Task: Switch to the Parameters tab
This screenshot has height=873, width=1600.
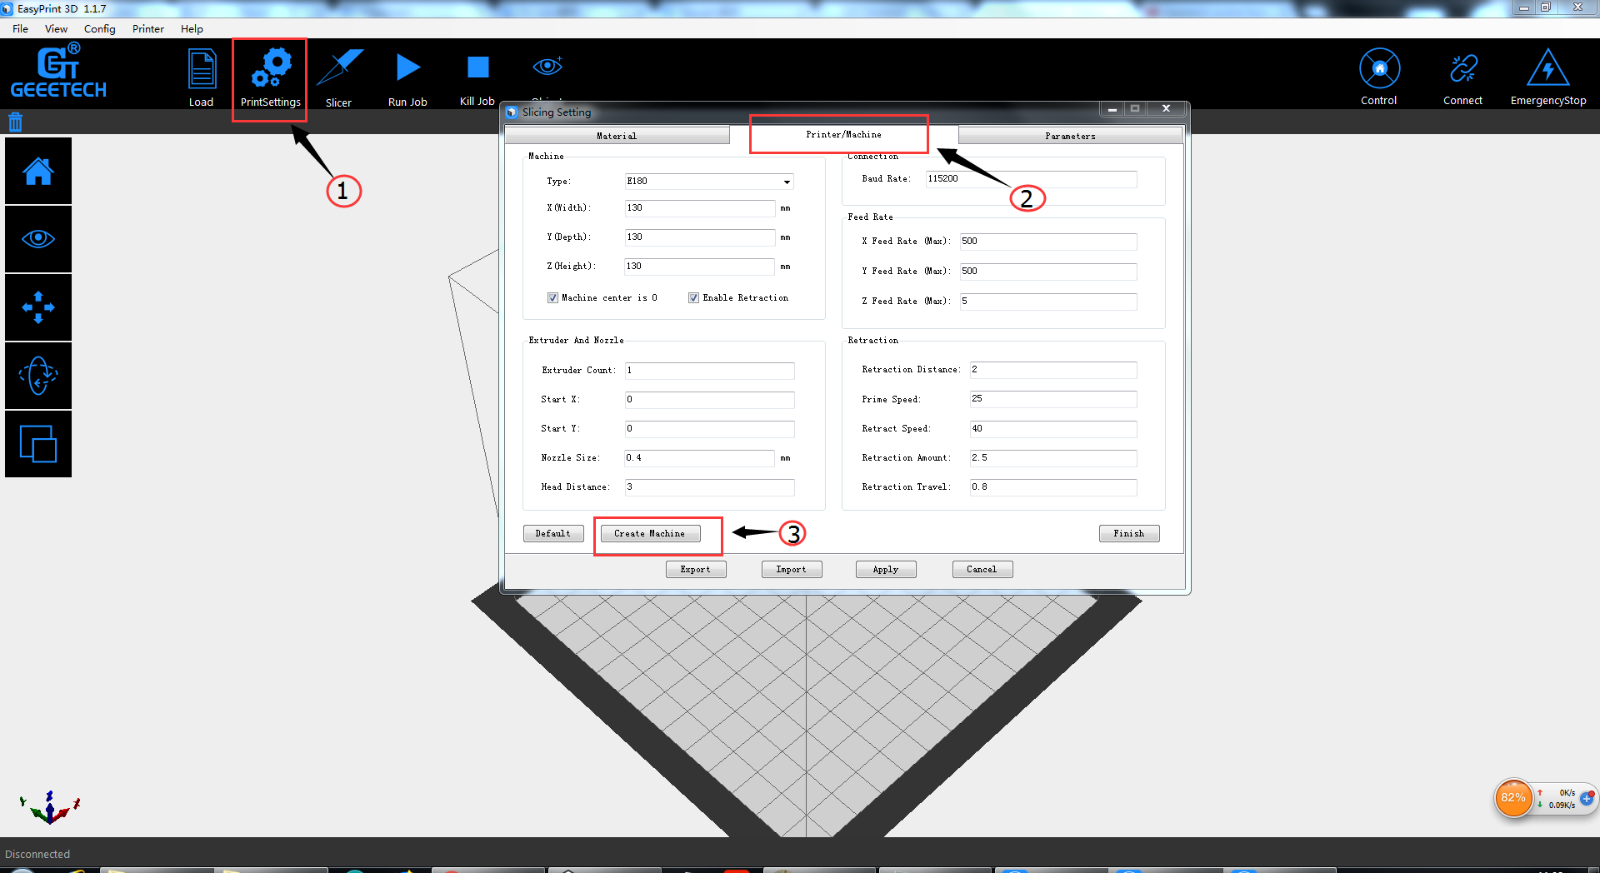Action: [x=1070, y=136]
